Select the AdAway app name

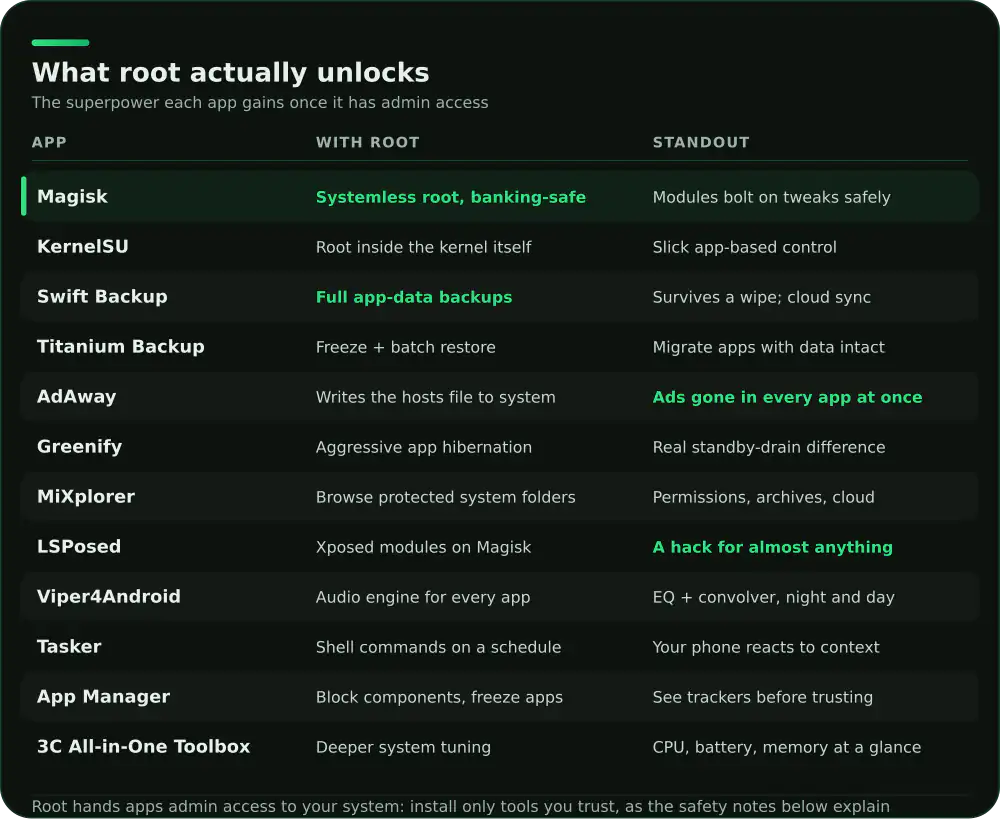pos(77,397)
